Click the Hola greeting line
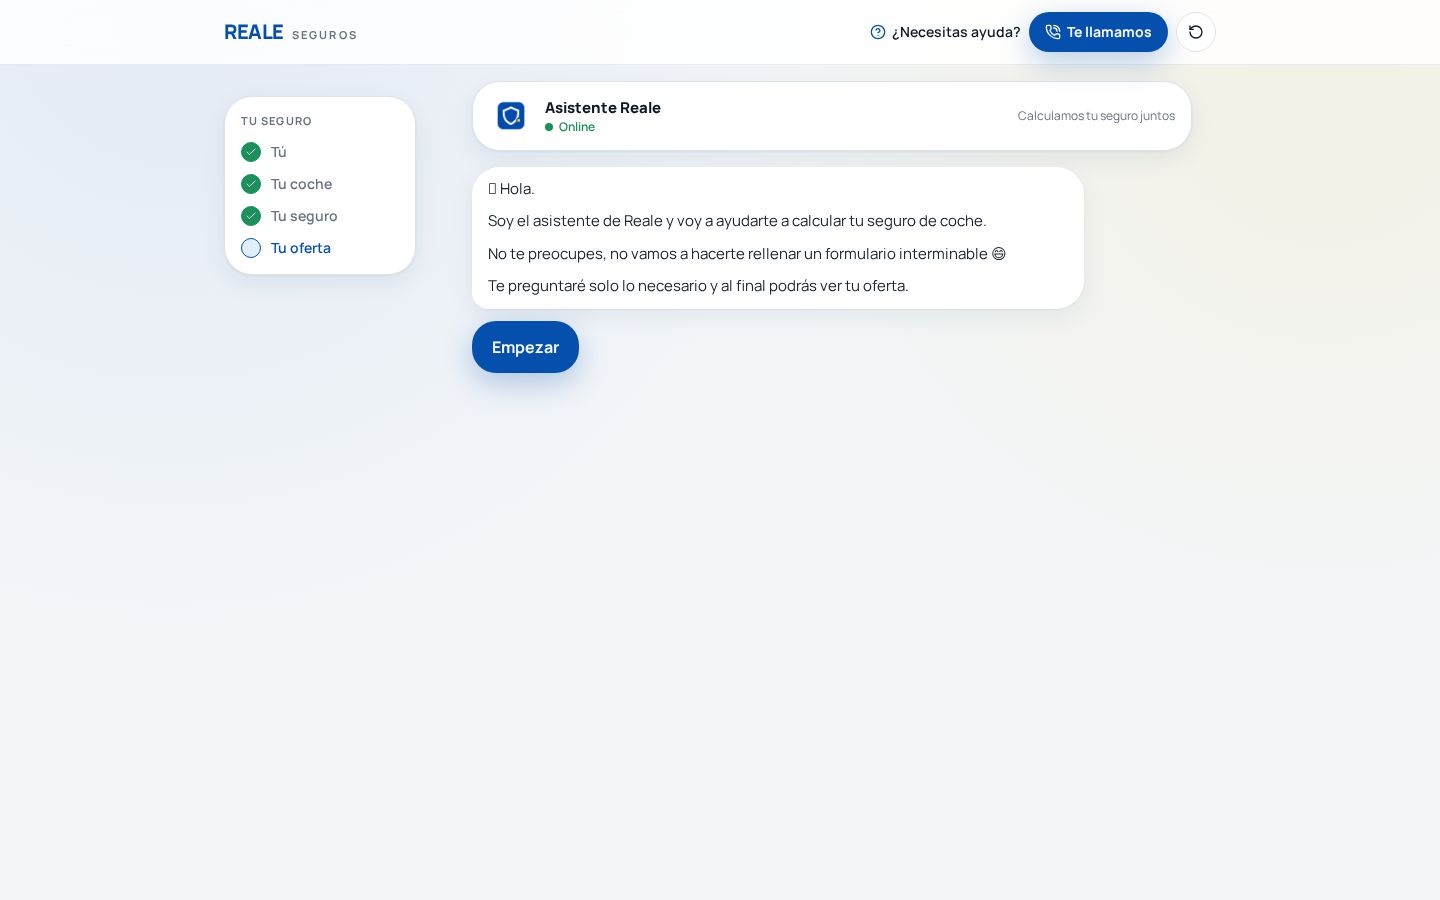Viewport: 1440px width, 900px height. tap(511, 189)
